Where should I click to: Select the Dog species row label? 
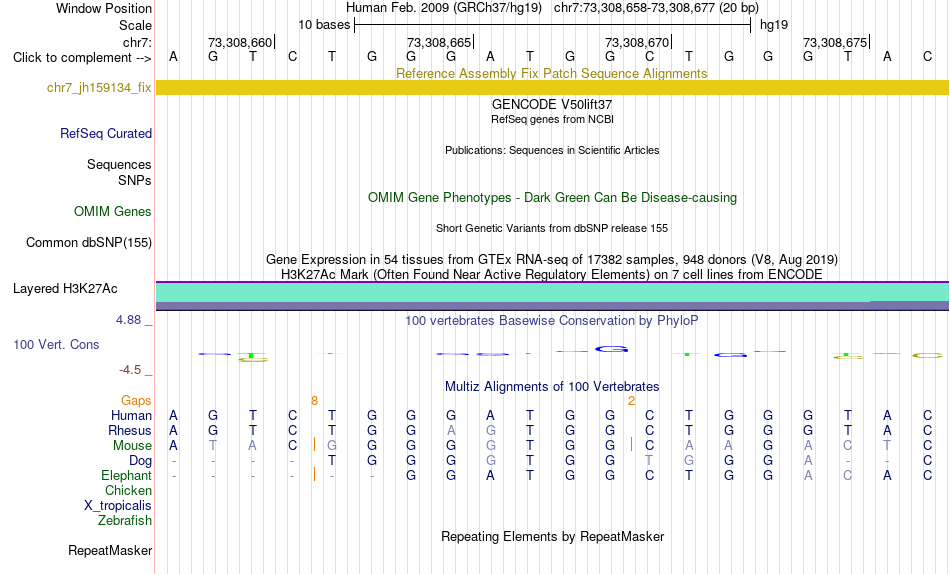pyautogui.click(x=140, y=461)
